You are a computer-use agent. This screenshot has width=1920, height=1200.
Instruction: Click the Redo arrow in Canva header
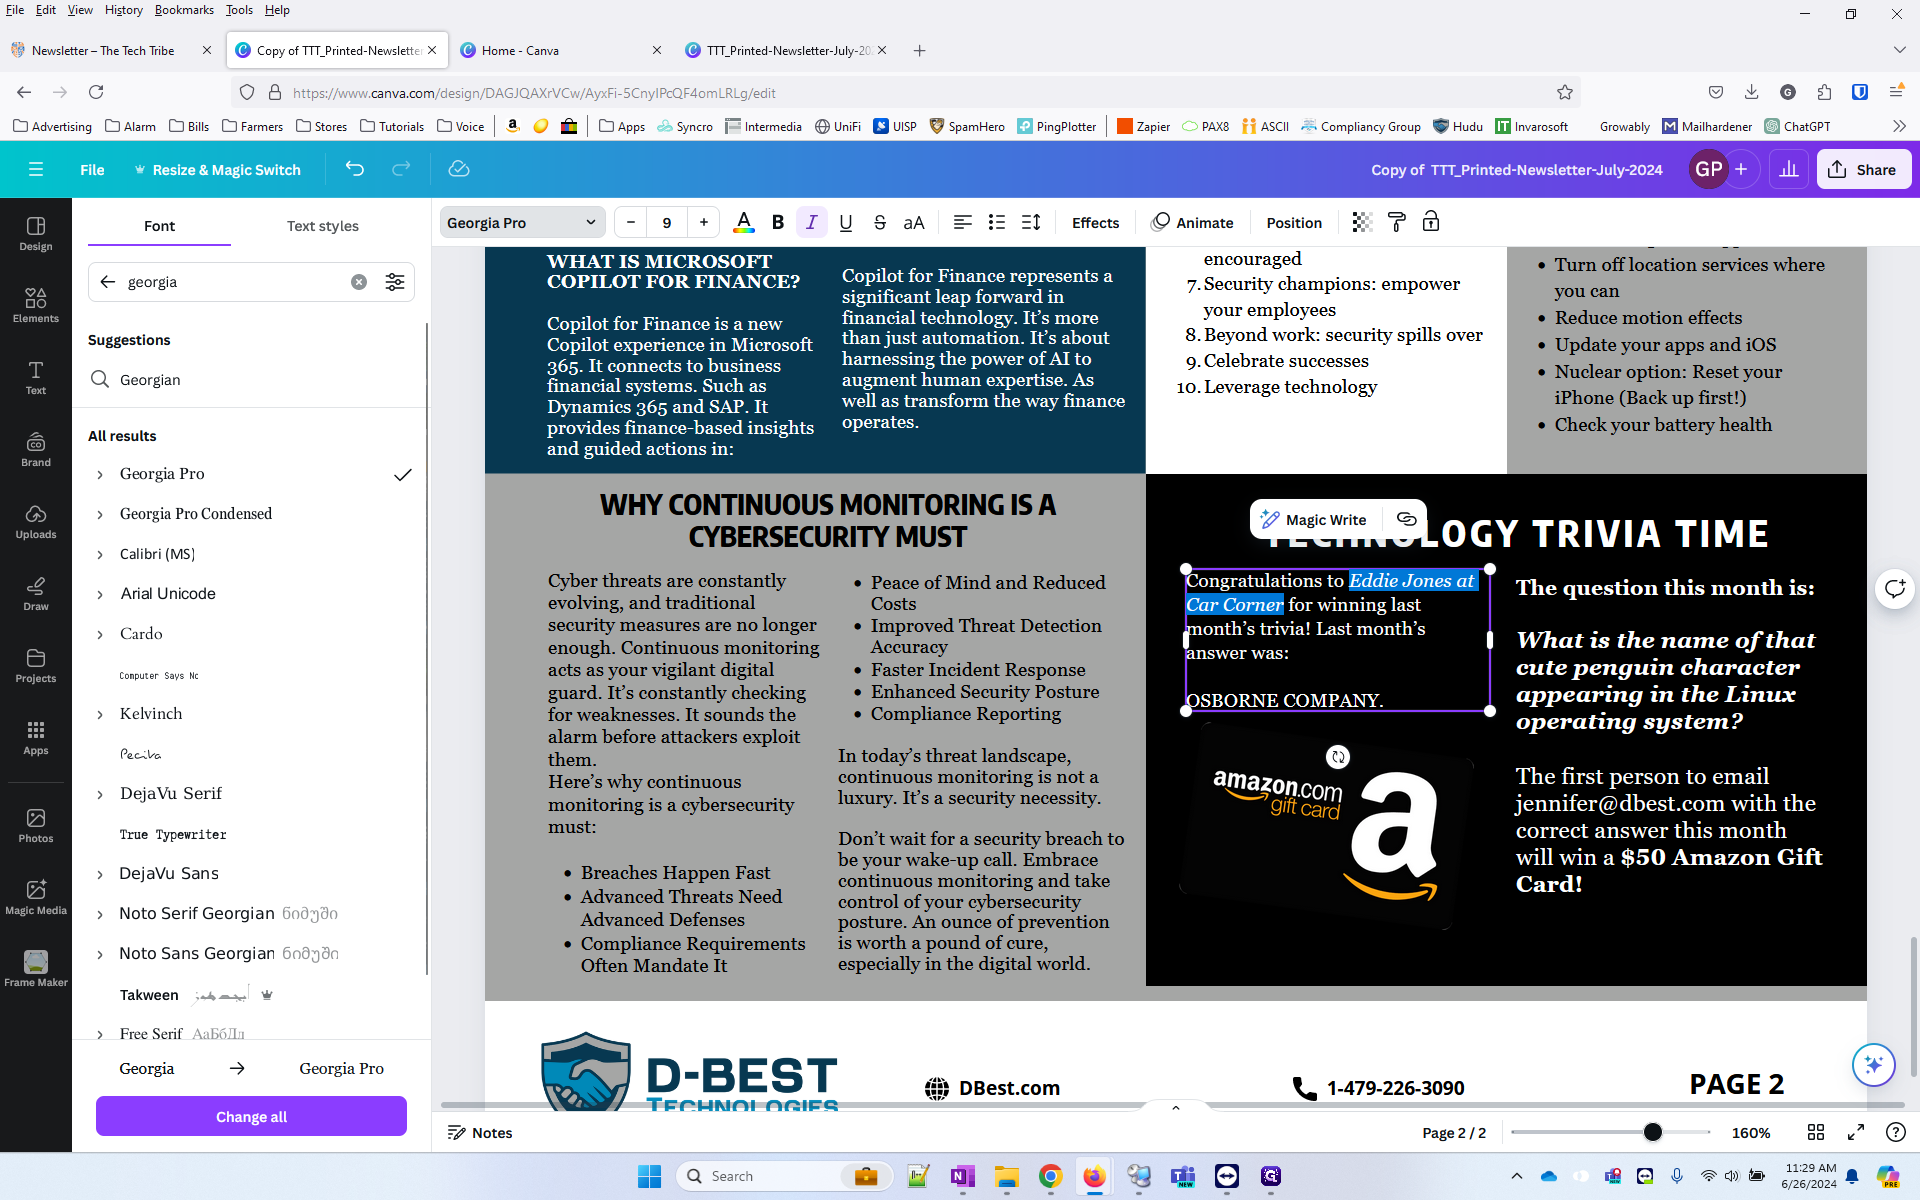tap(401, 169)
